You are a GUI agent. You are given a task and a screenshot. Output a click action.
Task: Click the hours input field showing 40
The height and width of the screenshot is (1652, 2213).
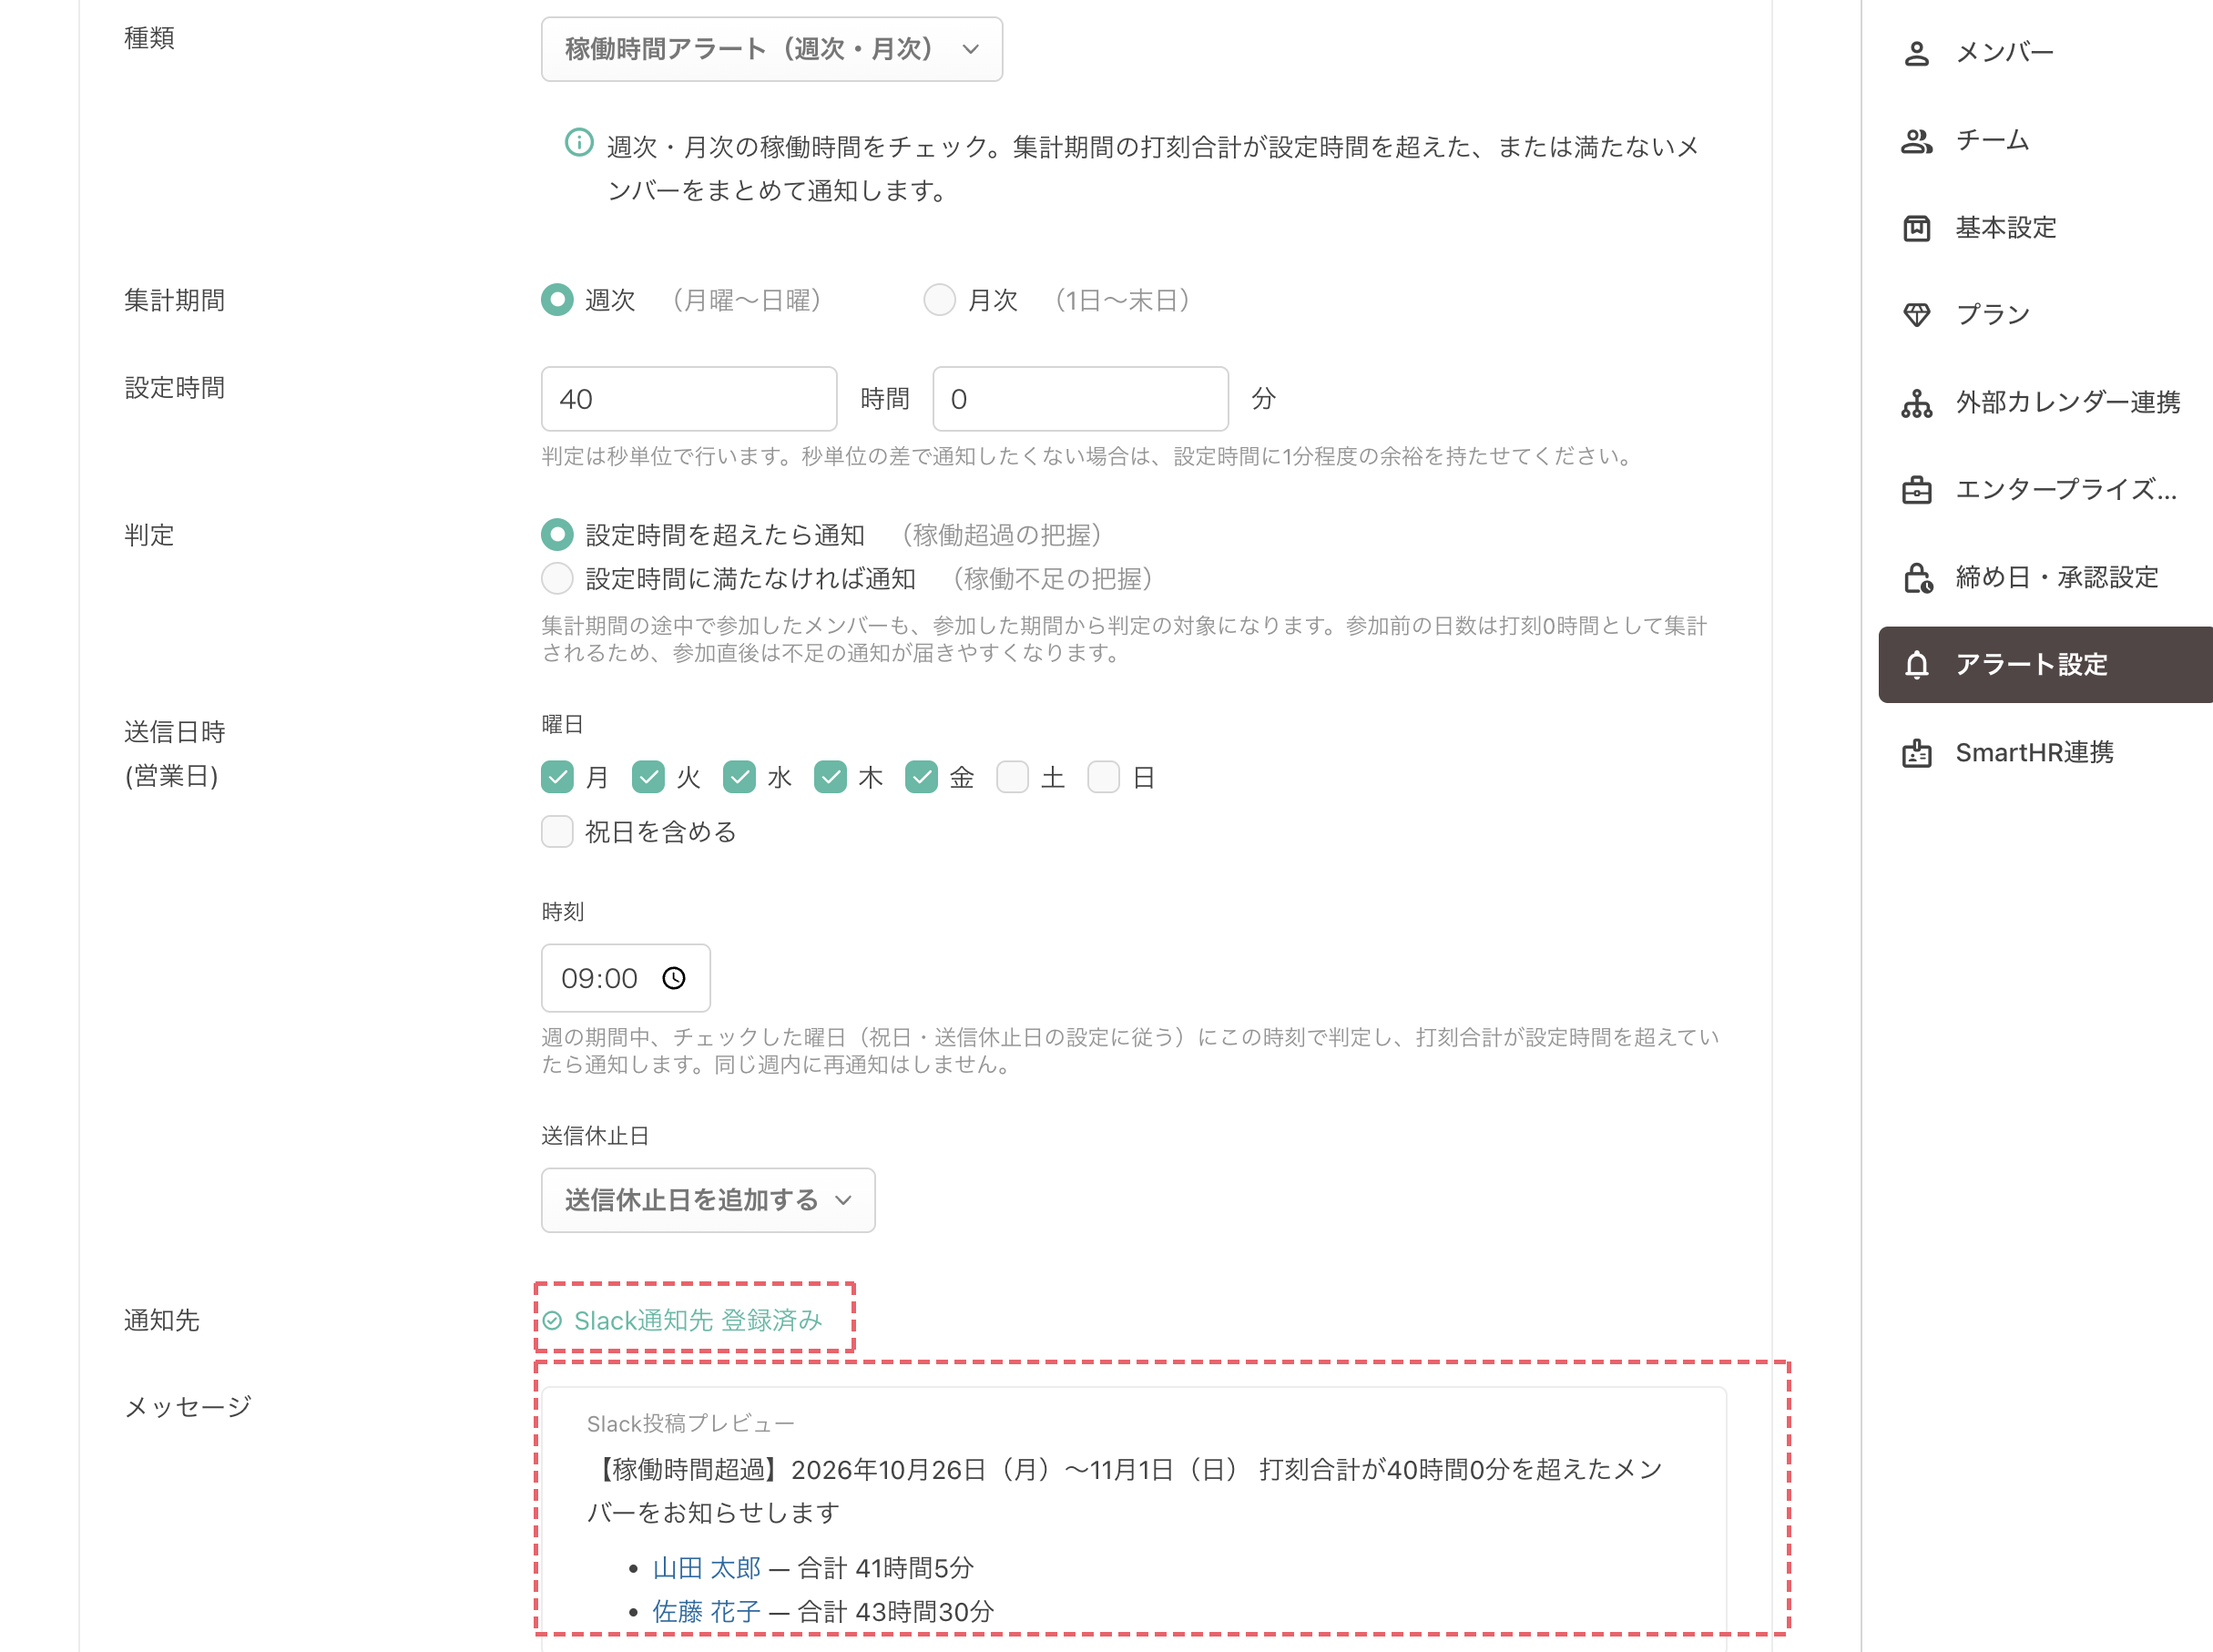tap(689, 399)
